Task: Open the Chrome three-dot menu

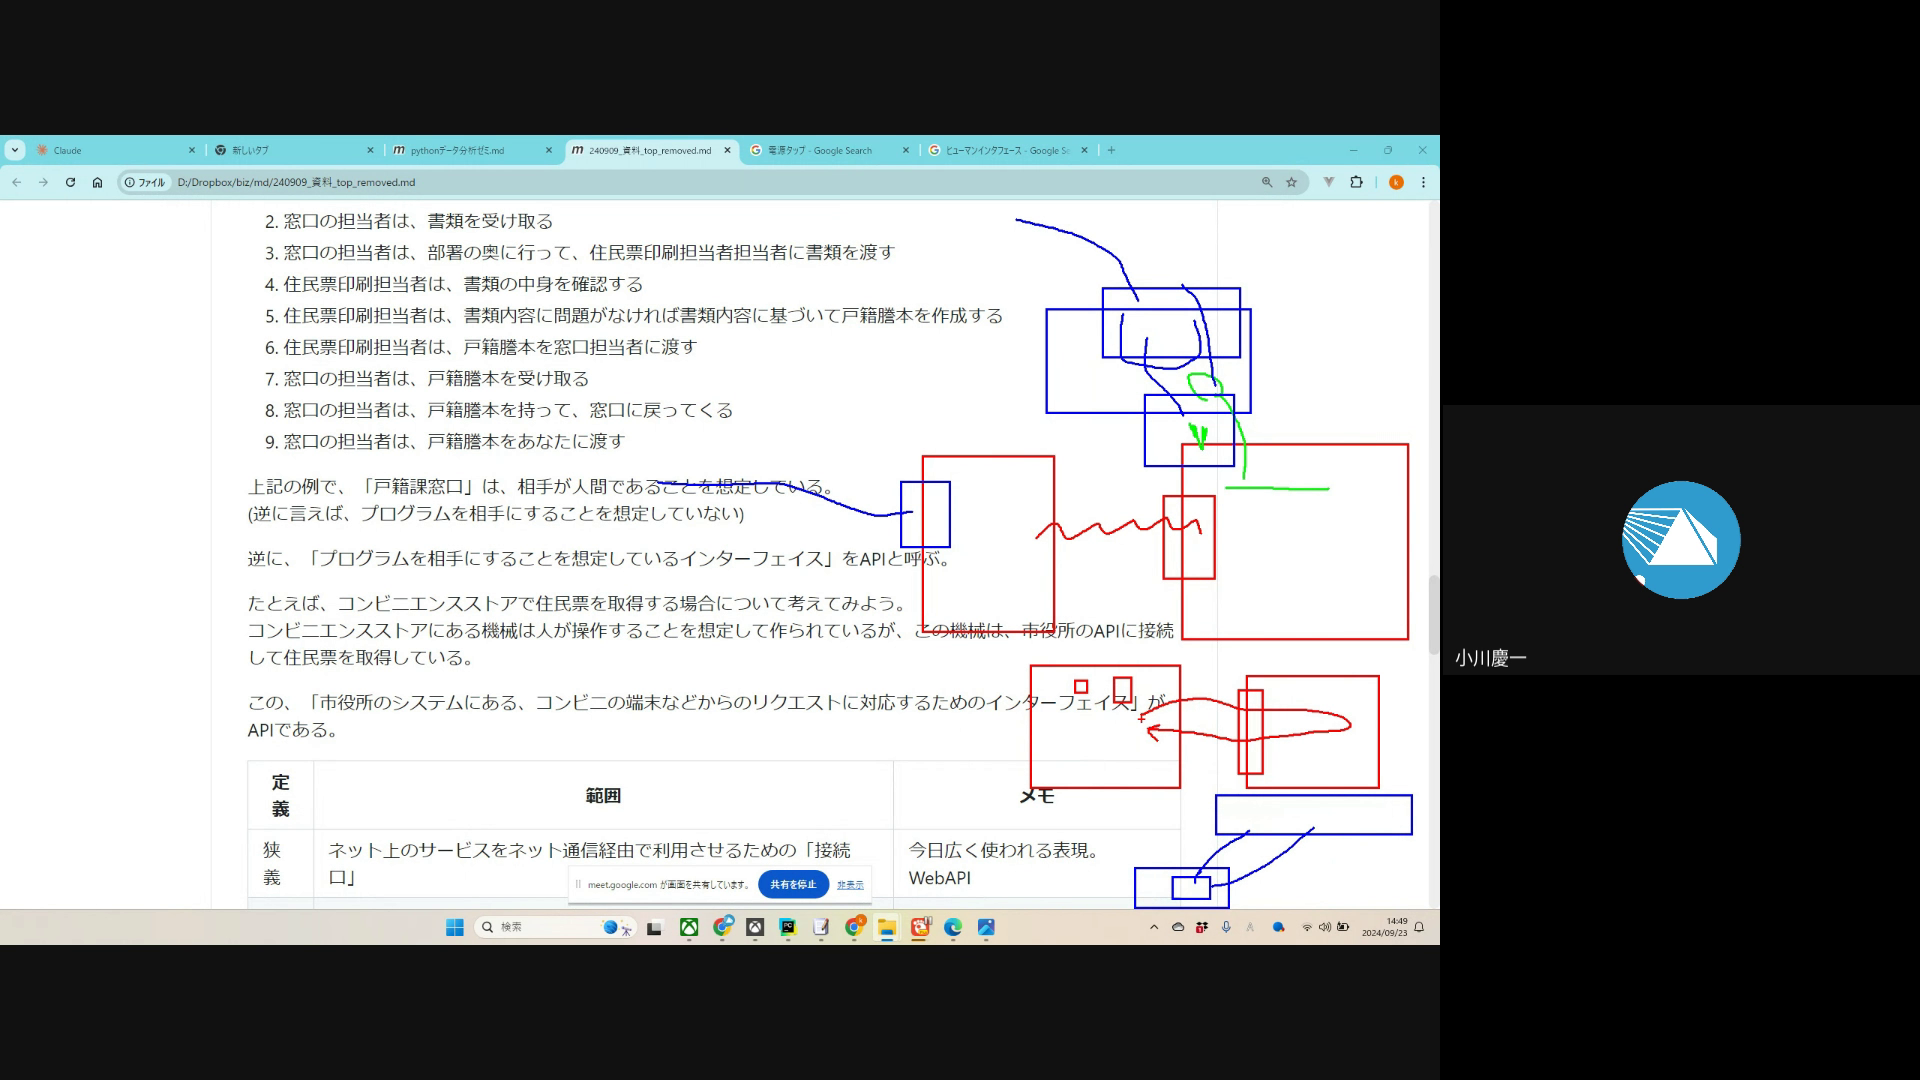Action: (1423, 182)
